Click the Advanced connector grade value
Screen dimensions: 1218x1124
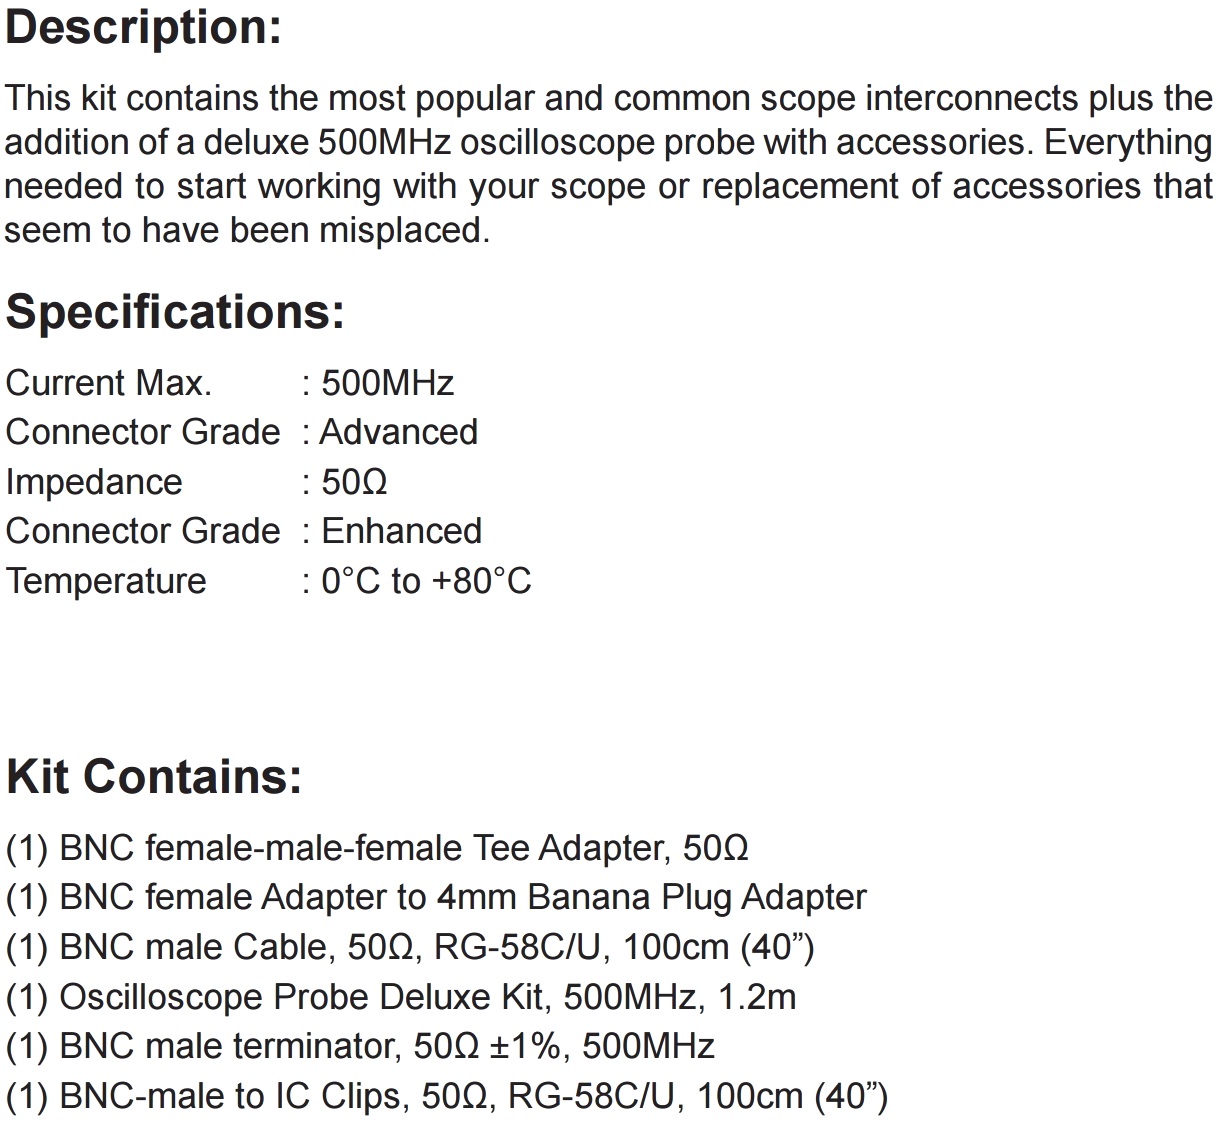pos(399,432)
